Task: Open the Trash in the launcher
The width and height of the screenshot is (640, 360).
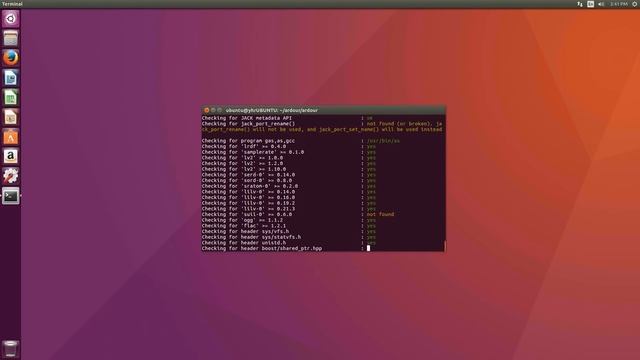Action: [x=11, y=349]
